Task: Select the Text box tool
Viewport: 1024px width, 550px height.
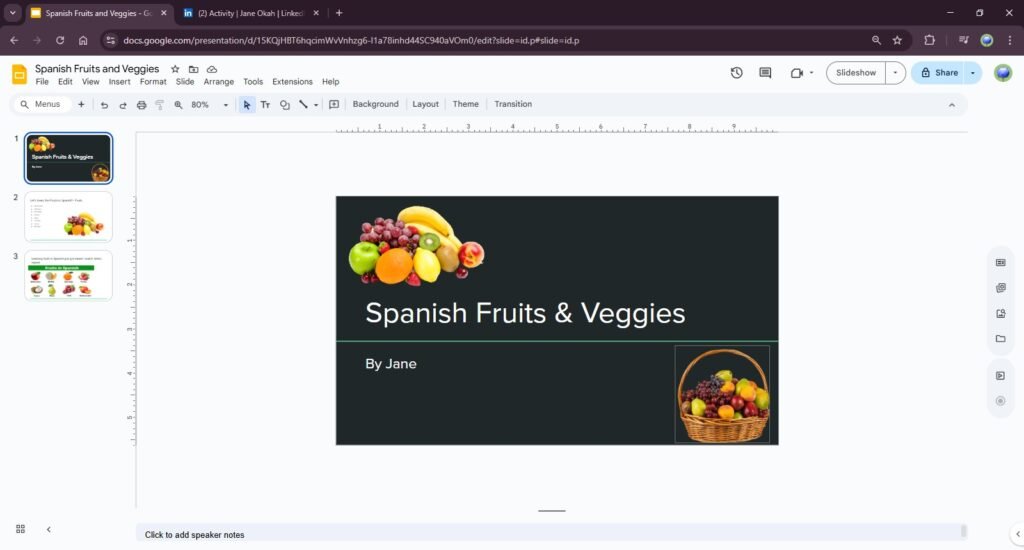Action: (265, 105)
